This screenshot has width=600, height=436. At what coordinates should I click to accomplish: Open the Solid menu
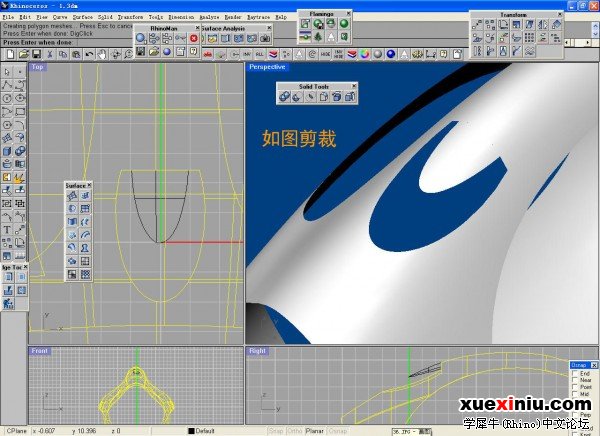pyautogui.click(x=105, y=17)
